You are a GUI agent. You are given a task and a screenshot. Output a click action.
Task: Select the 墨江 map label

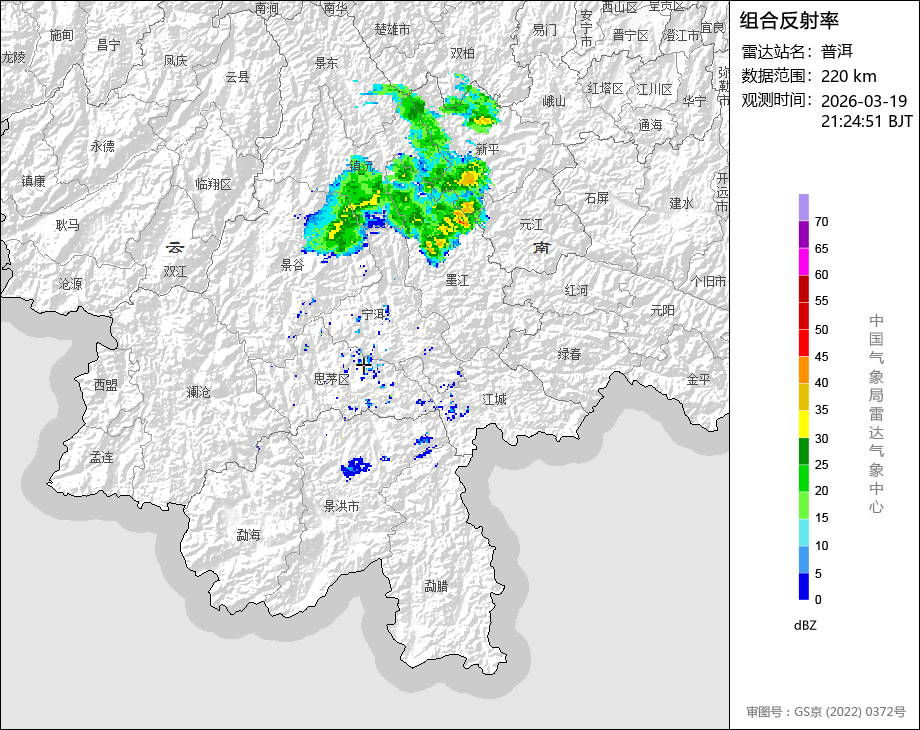(457, 280)
